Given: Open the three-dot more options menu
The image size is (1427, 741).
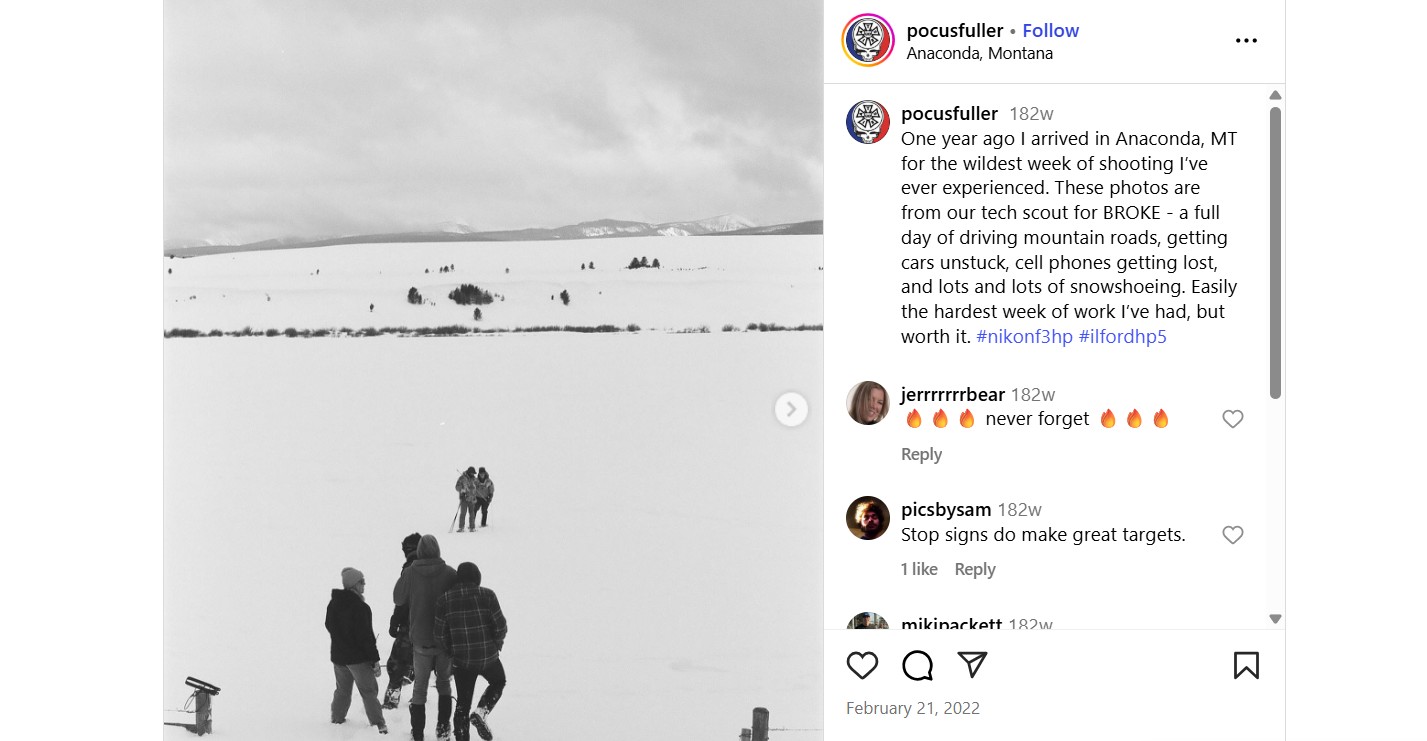Looking at the screenshot, I should coord(1246,41).
